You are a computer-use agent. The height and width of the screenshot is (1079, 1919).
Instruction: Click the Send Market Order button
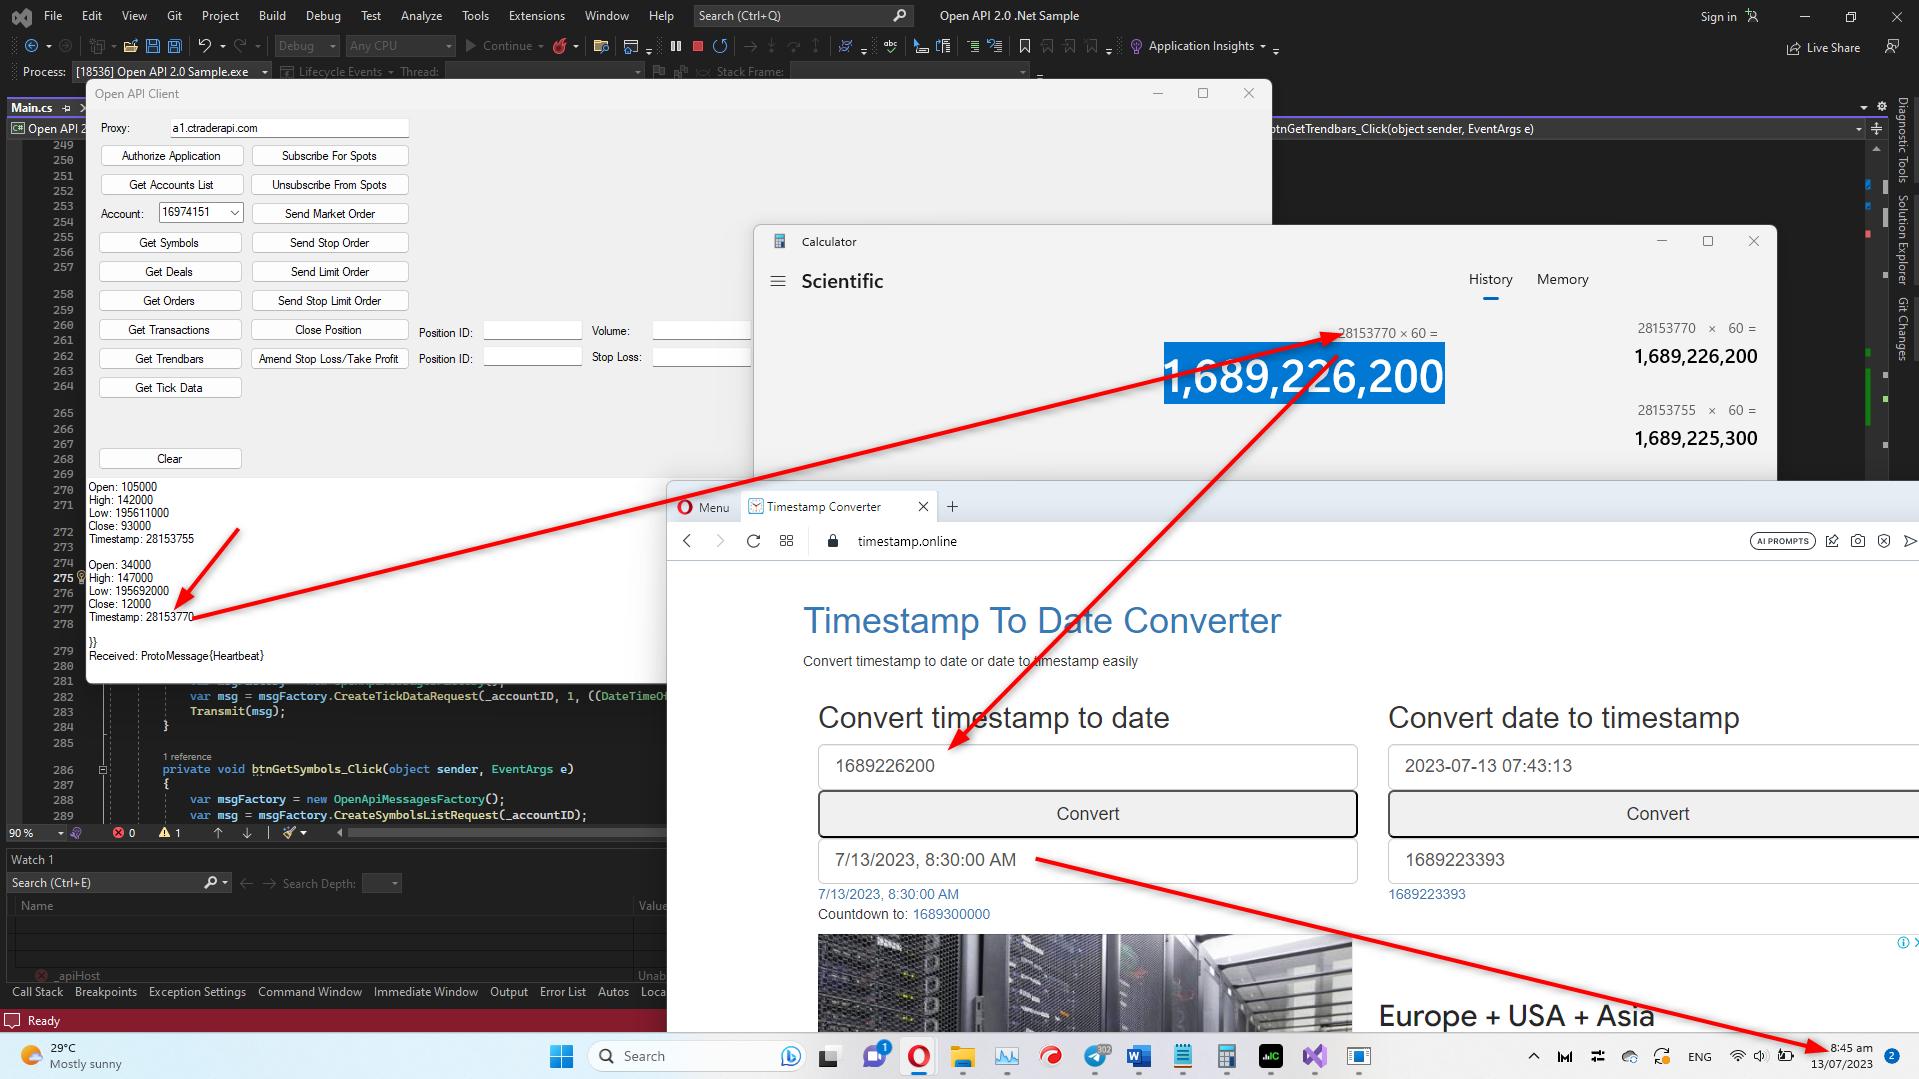(330, 214)
